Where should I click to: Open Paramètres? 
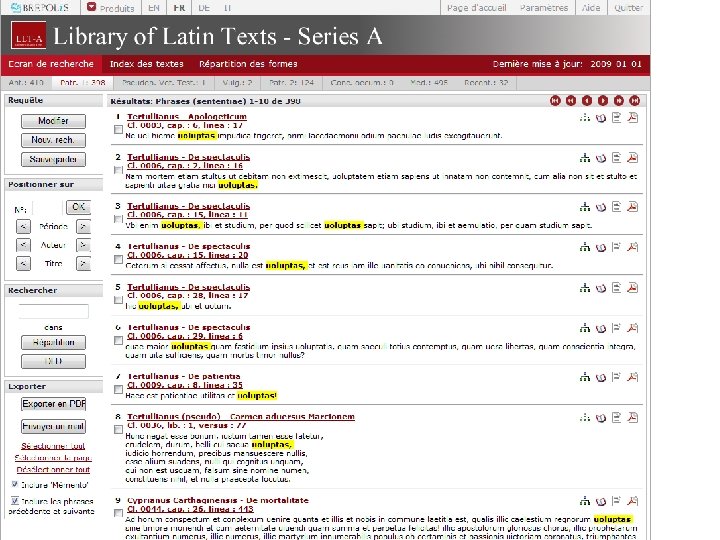[x=544, y=8]
